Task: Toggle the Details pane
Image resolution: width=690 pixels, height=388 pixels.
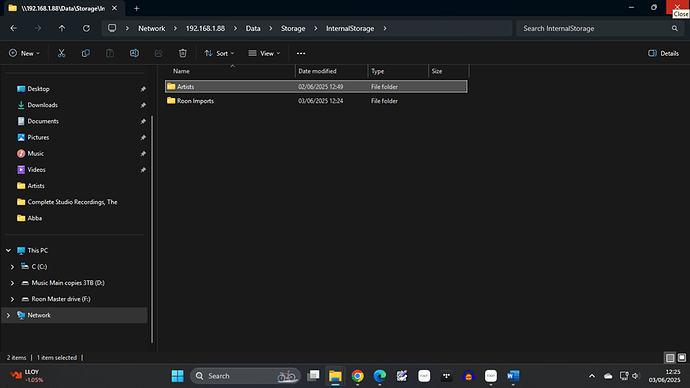Action: [663, 53]
